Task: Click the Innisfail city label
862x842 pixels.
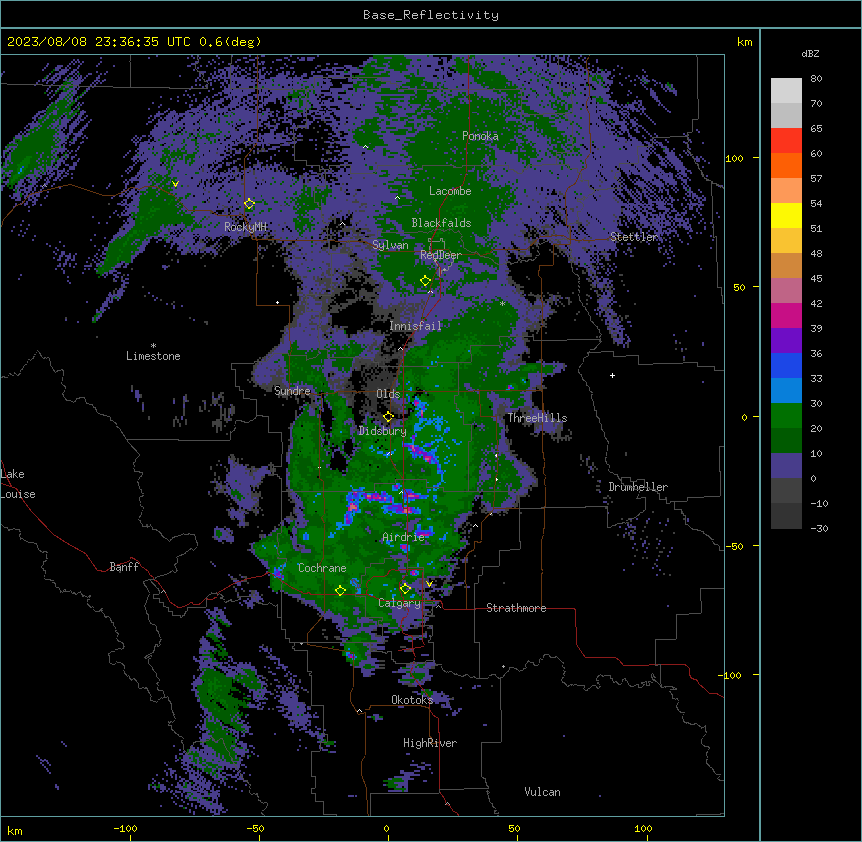Action: [415, 326]
